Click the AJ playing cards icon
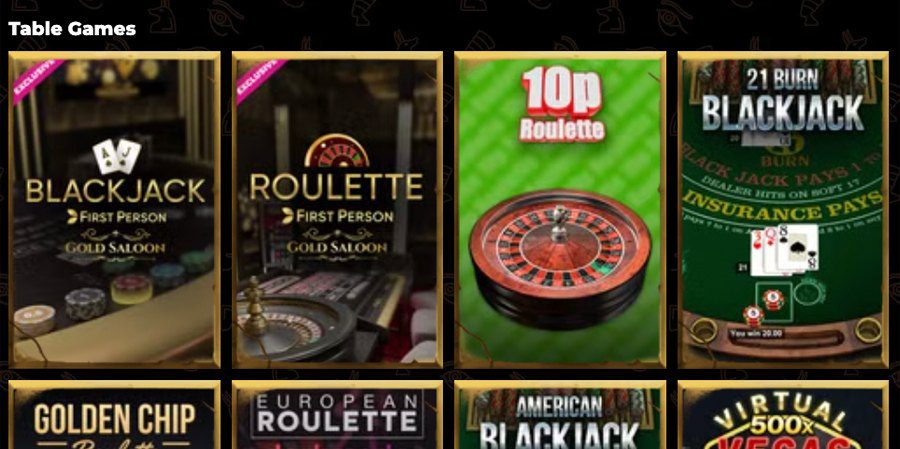Viewport: 900px width, 449px height. pos(117,156)
